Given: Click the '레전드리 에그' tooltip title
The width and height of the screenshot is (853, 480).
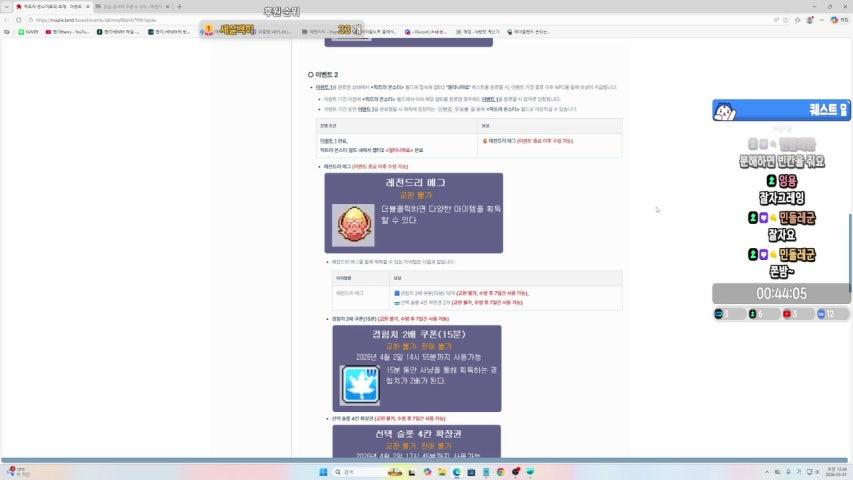Looking at the screenshot, I should pos(416,183).
